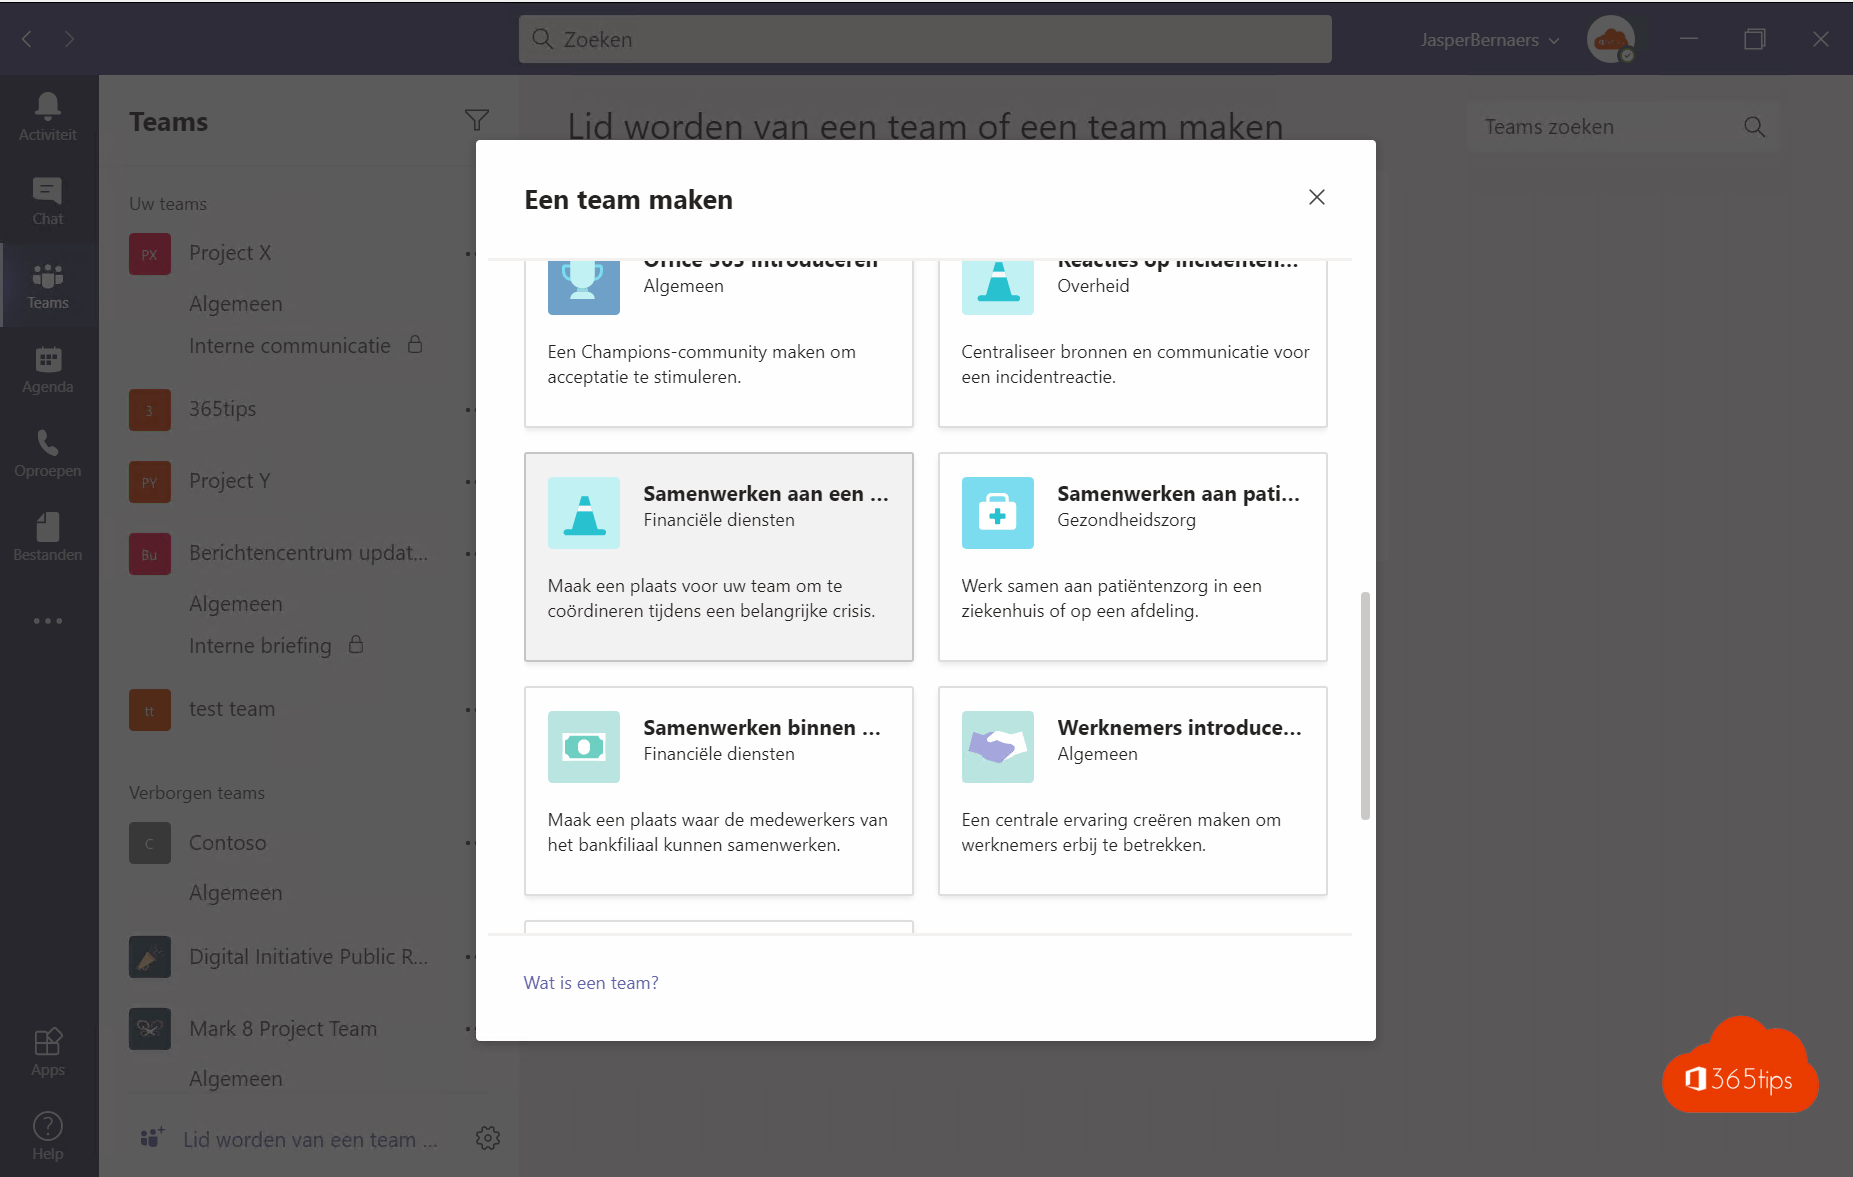Click the Wat is een team? link
The image size is (1853, 1177).
[x=590, y=982]
